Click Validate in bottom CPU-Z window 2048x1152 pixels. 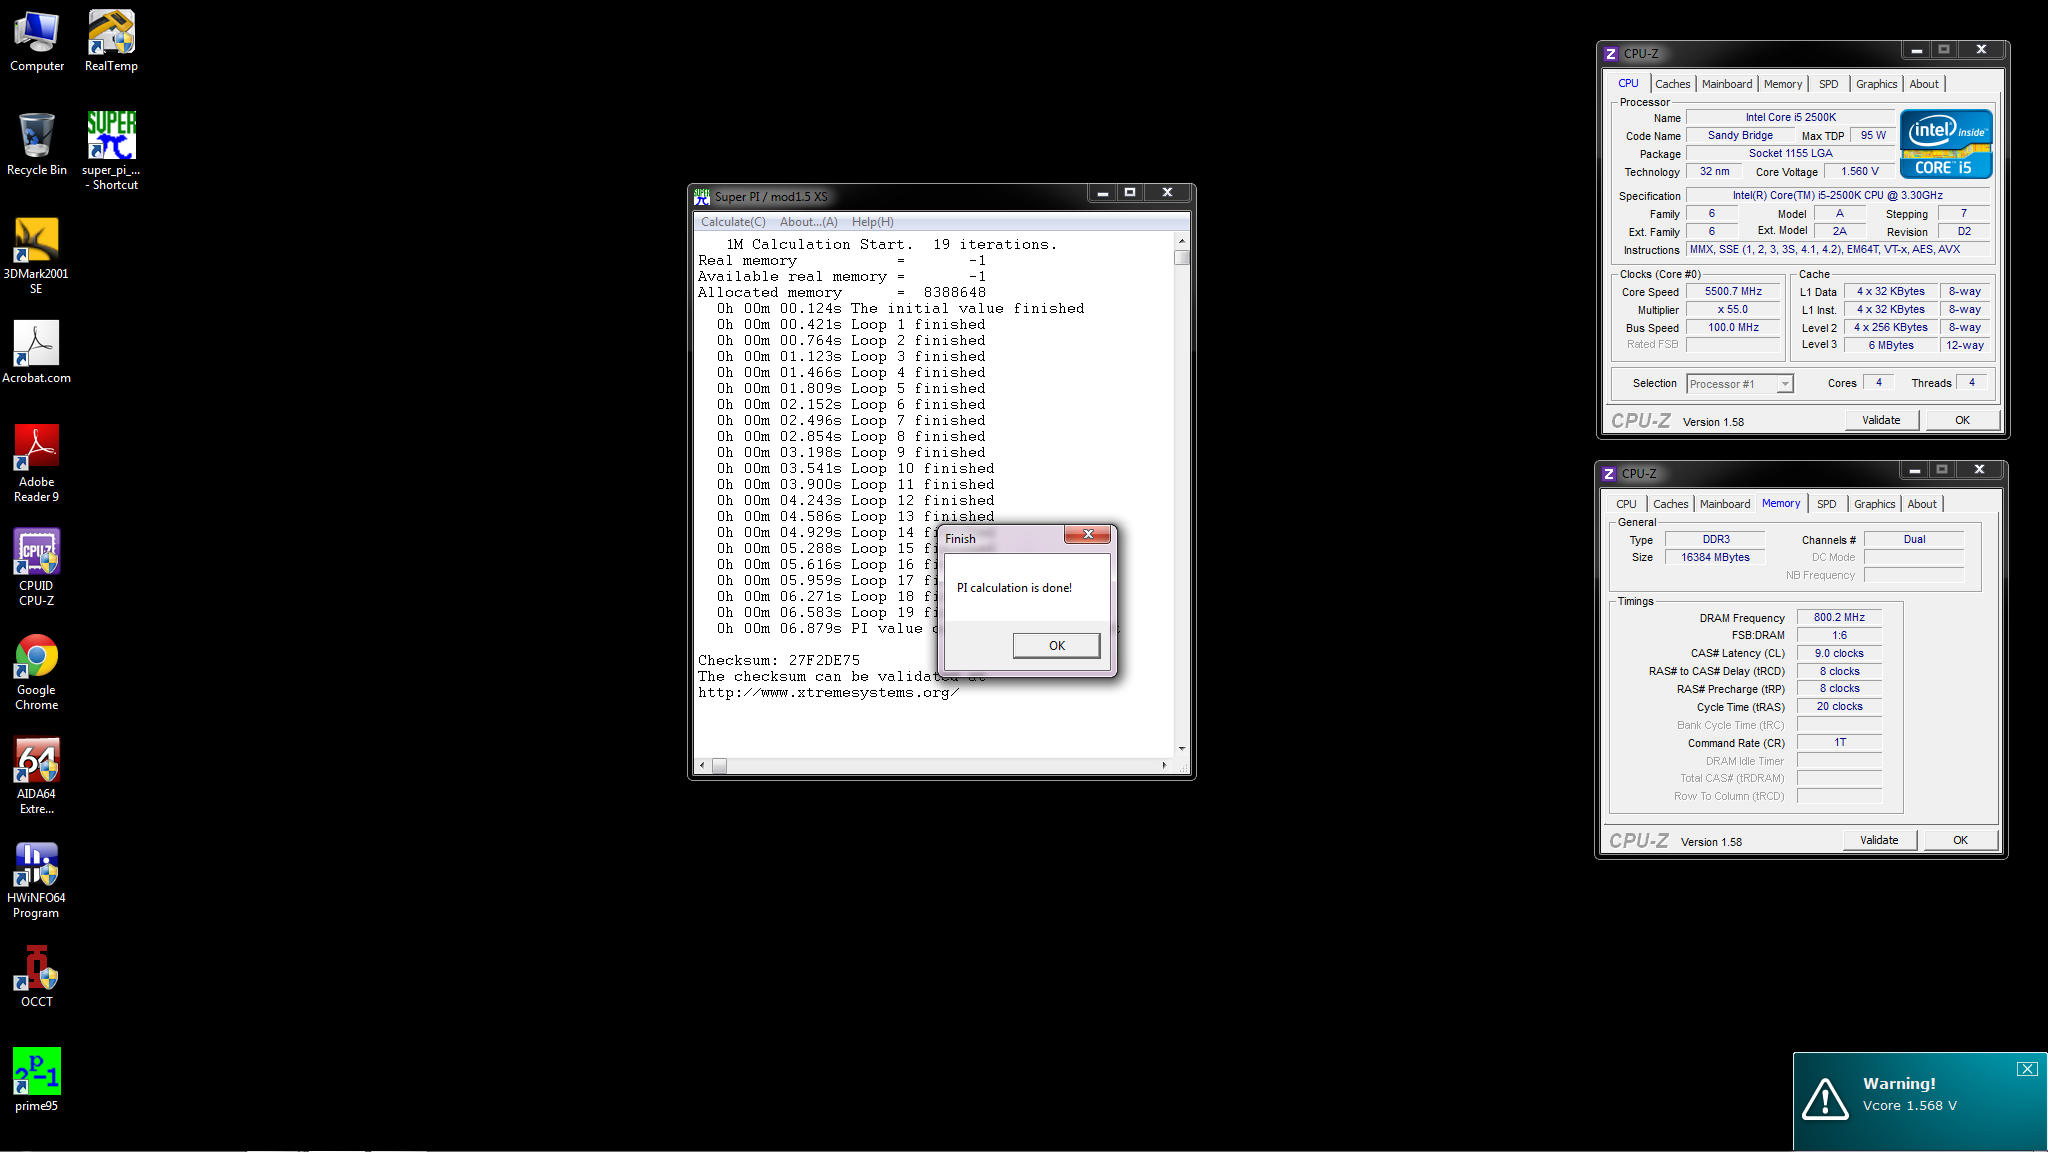point(1879,840)
